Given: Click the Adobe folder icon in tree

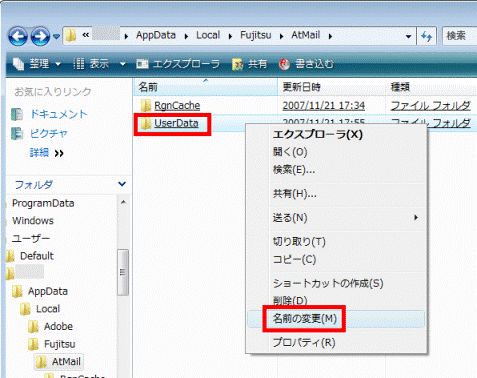Looking at the screenshot, I should click(33, 326).
